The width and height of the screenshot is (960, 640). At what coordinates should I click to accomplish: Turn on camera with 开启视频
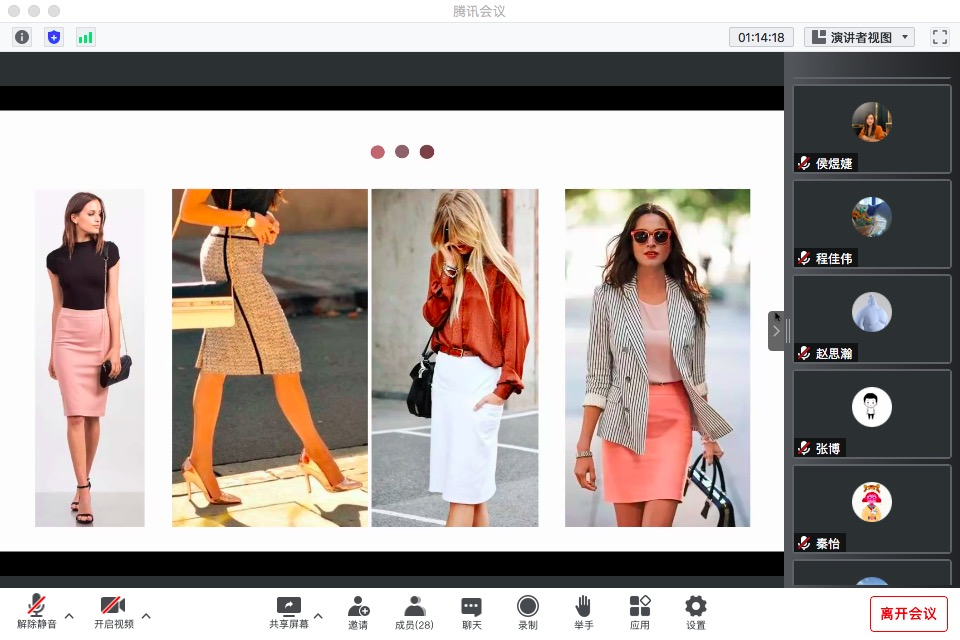coord(113,612)
